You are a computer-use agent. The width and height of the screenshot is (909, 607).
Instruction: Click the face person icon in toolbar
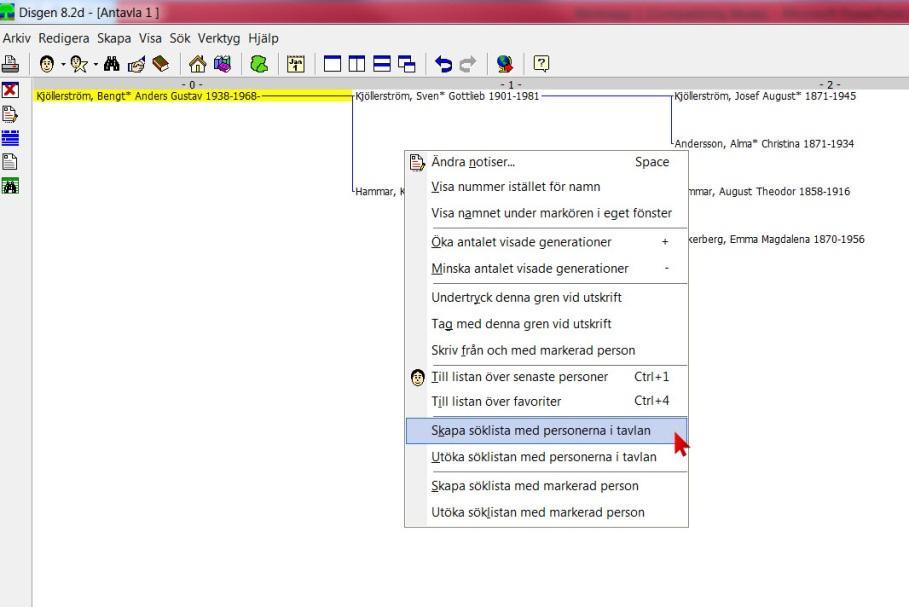coord(47,64)
